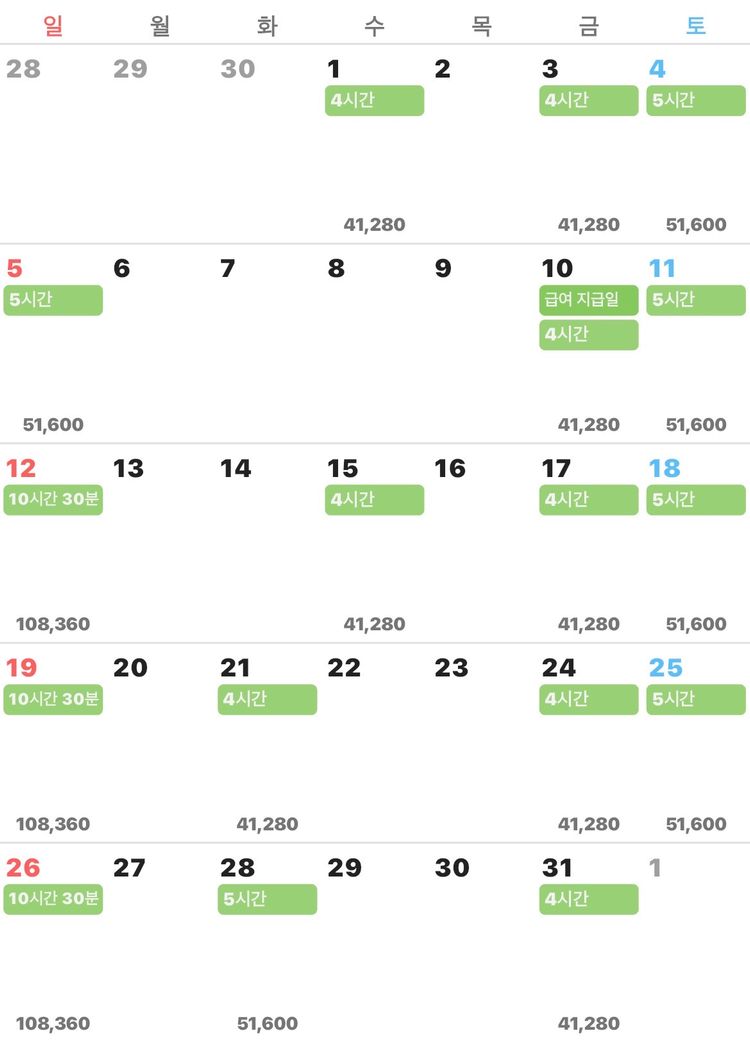The height and width of the screenshot is (1040, 750).
Task: Tap the grayed-out date 29 of the previous month
Action: pyautogui.click(x=130, y=69)
